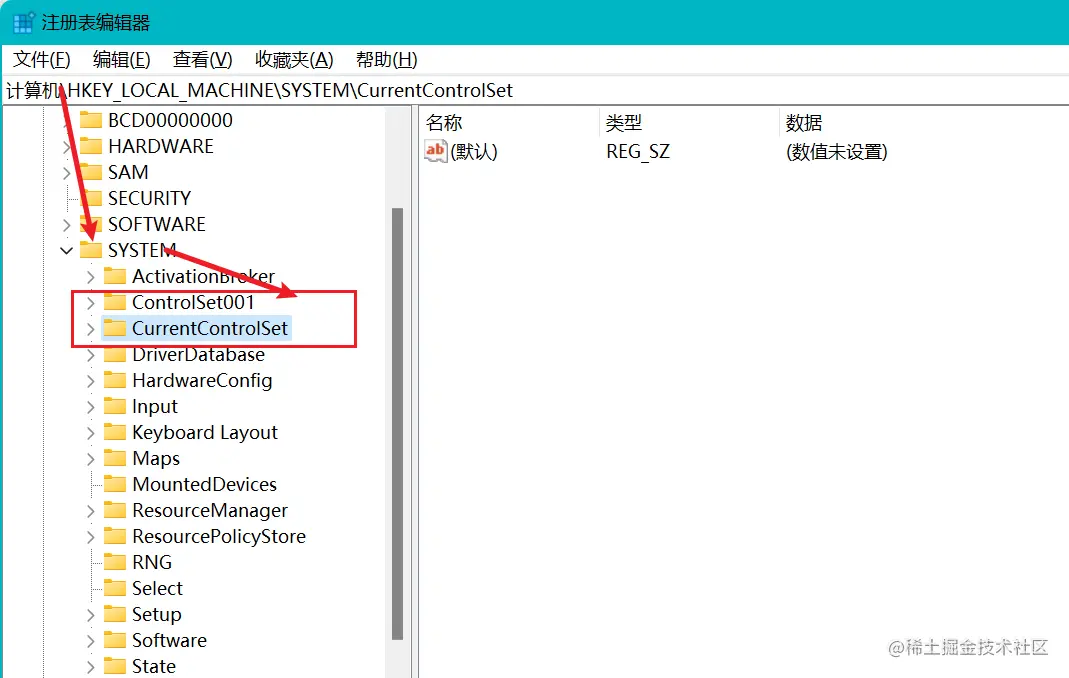The image size is (1069, 678).
Task: Select the HardwareConfig folder icon
Action: [115, 380]
